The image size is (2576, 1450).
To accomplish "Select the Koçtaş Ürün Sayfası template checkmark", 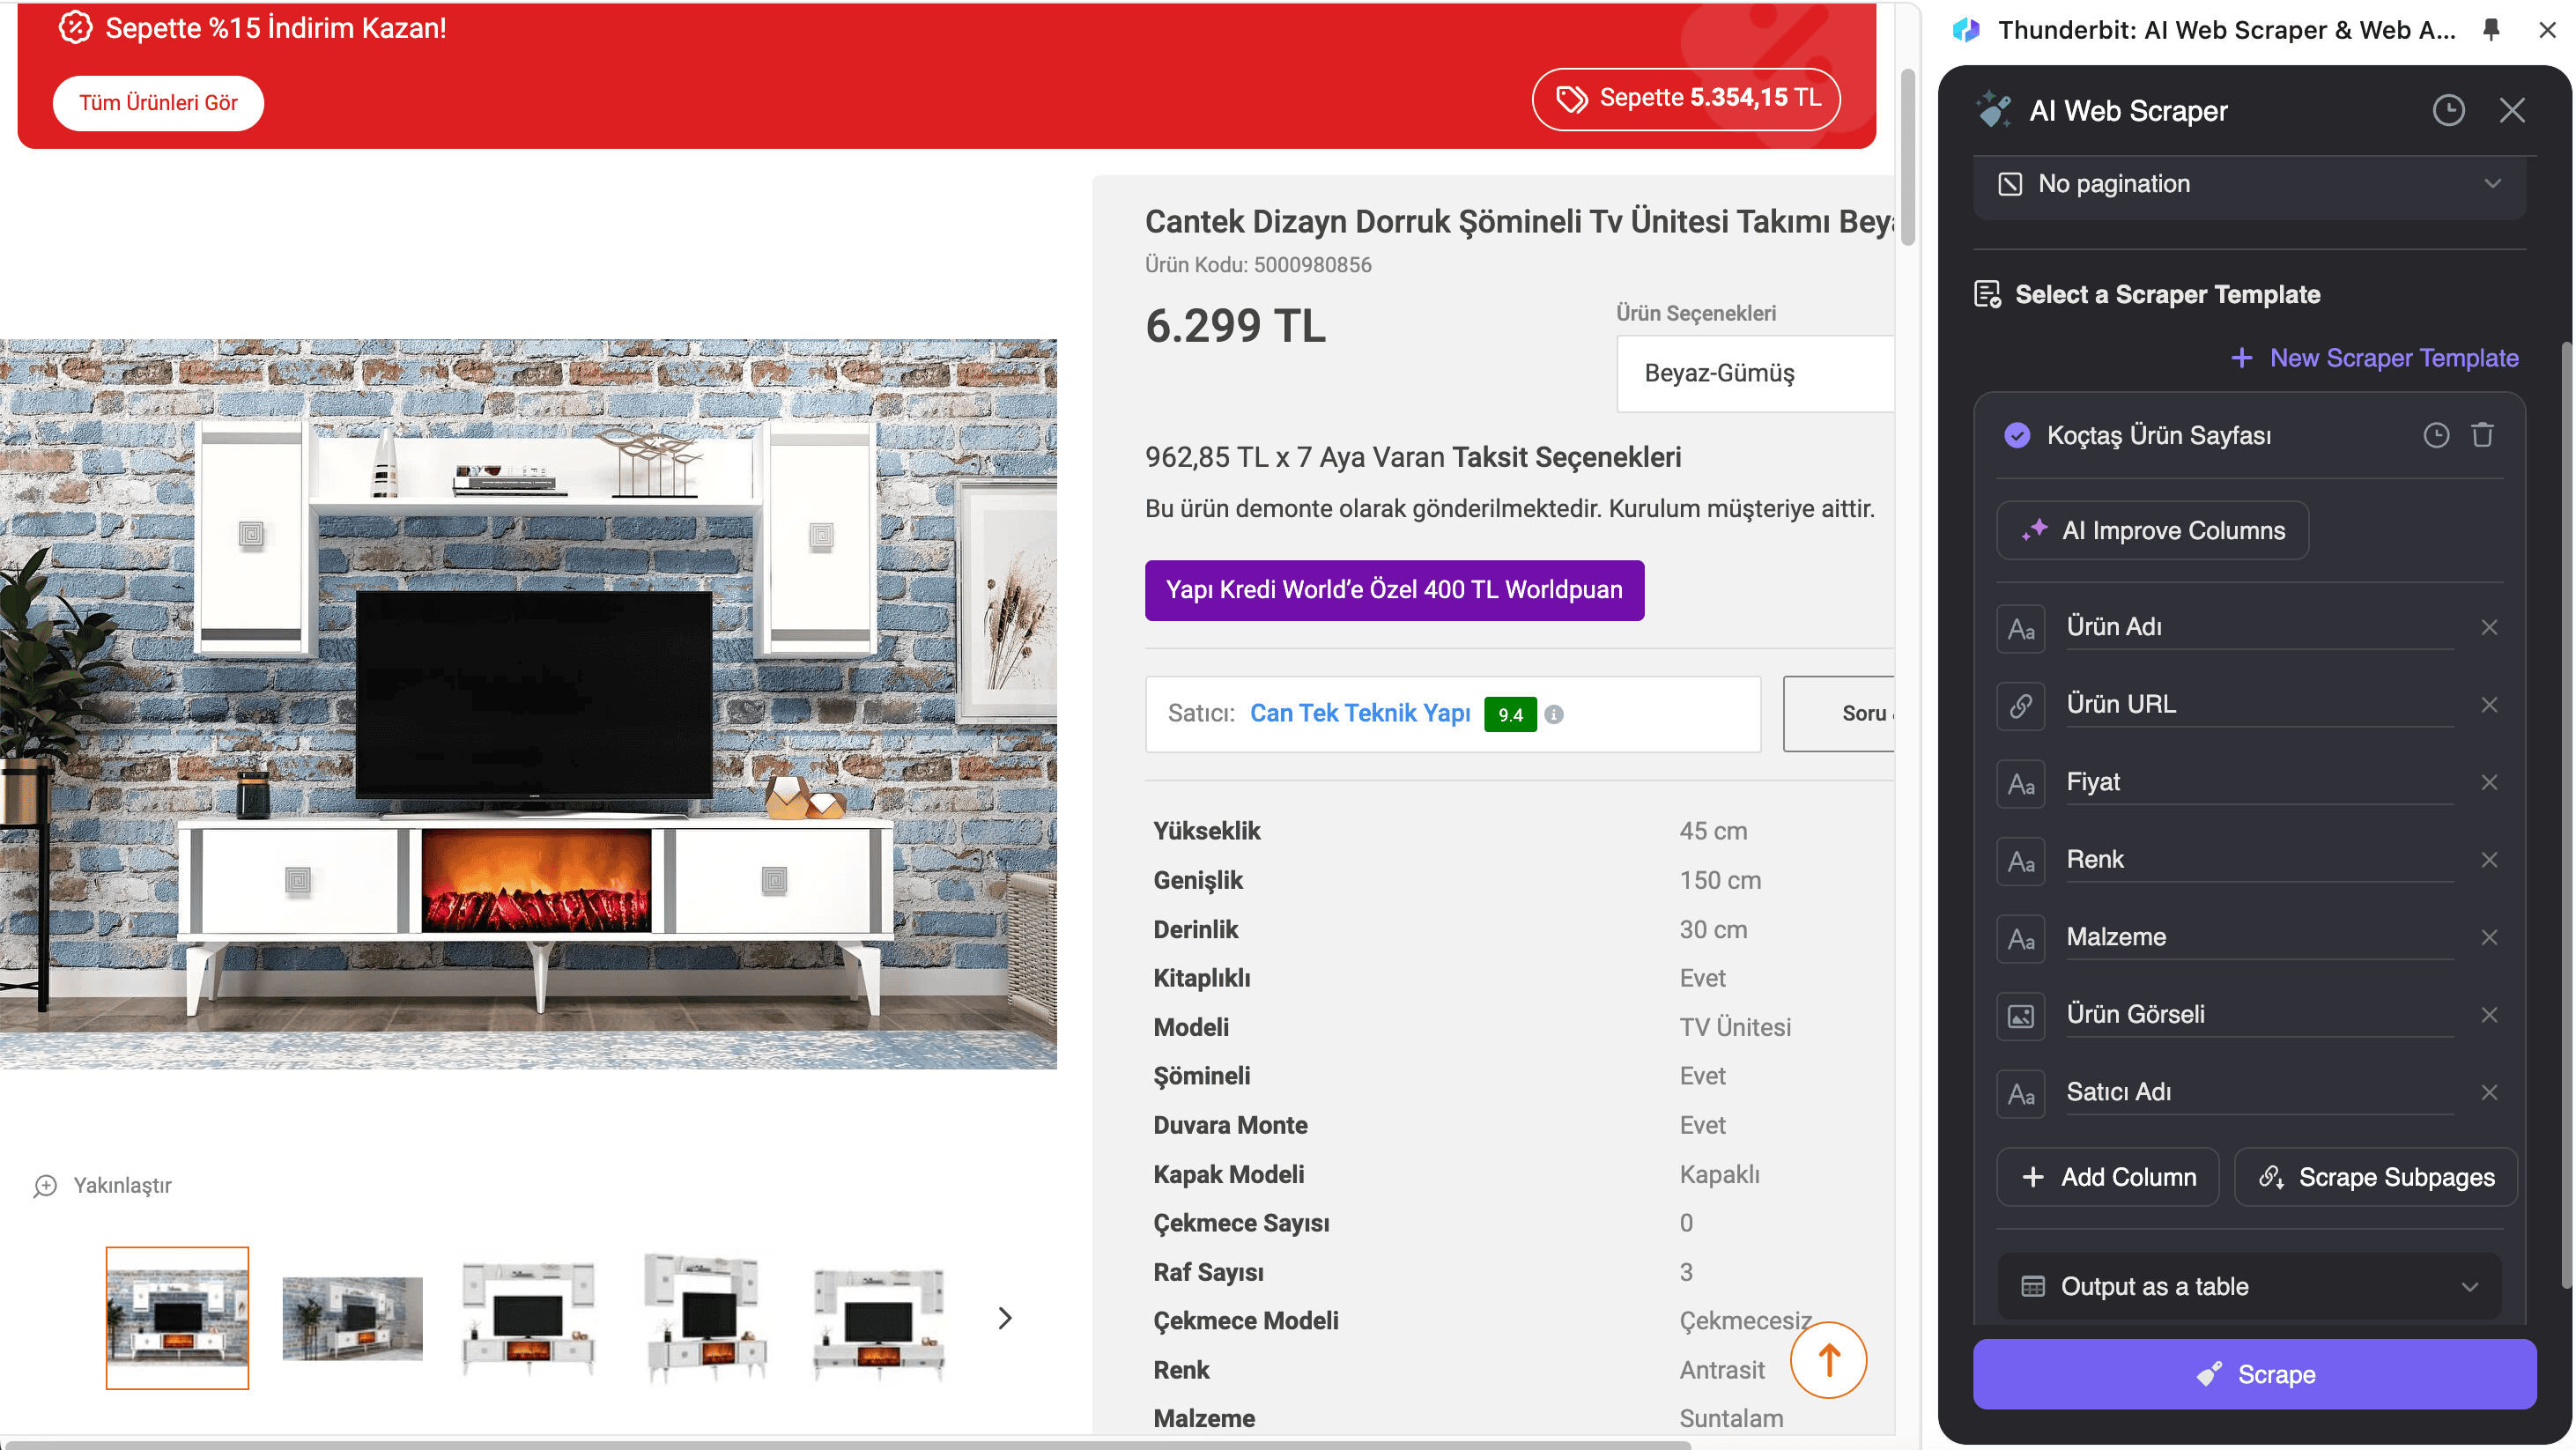I will point(2017,435).
